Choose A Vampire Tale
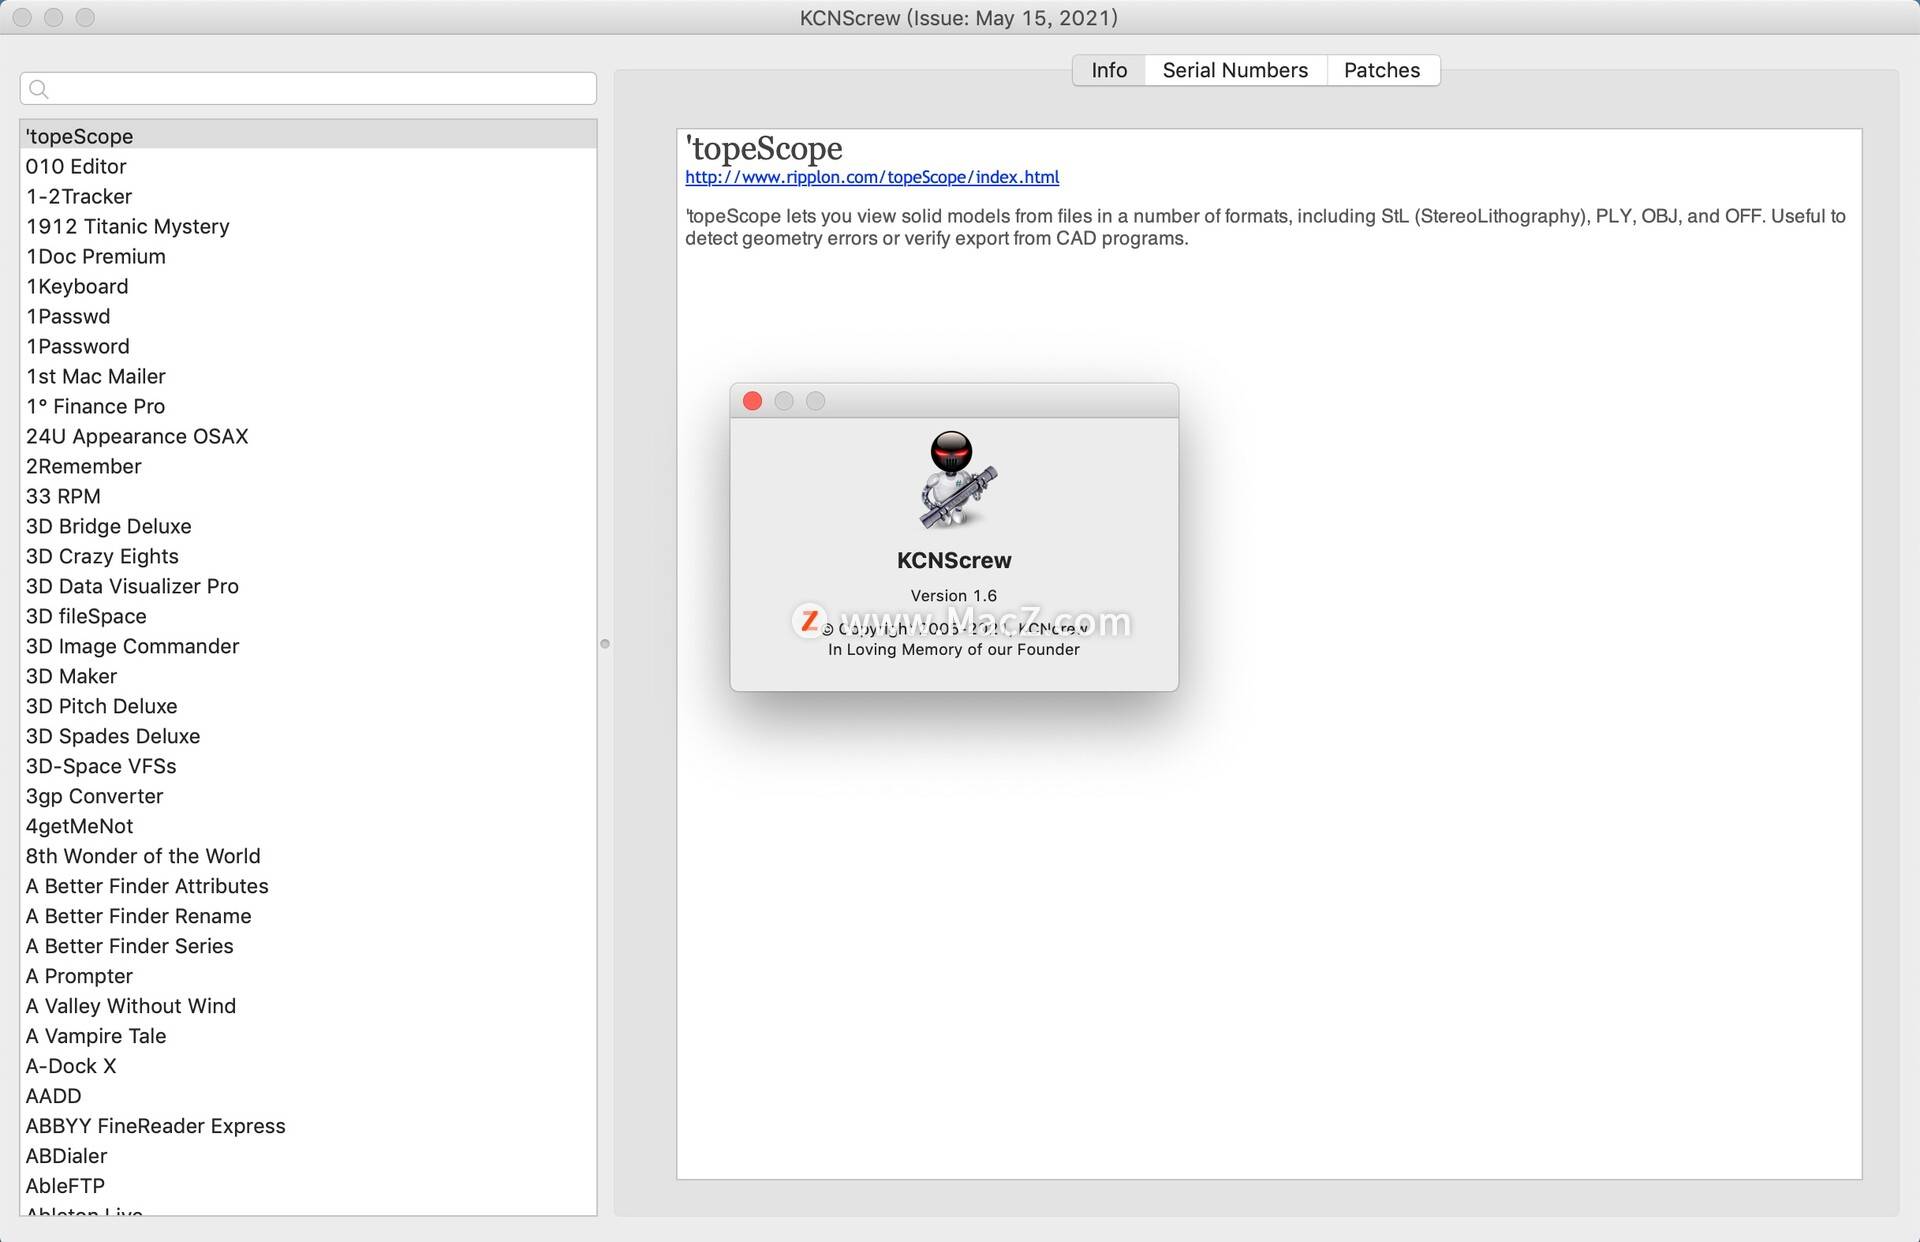1920x1242 pixels. click(308, 1036)
